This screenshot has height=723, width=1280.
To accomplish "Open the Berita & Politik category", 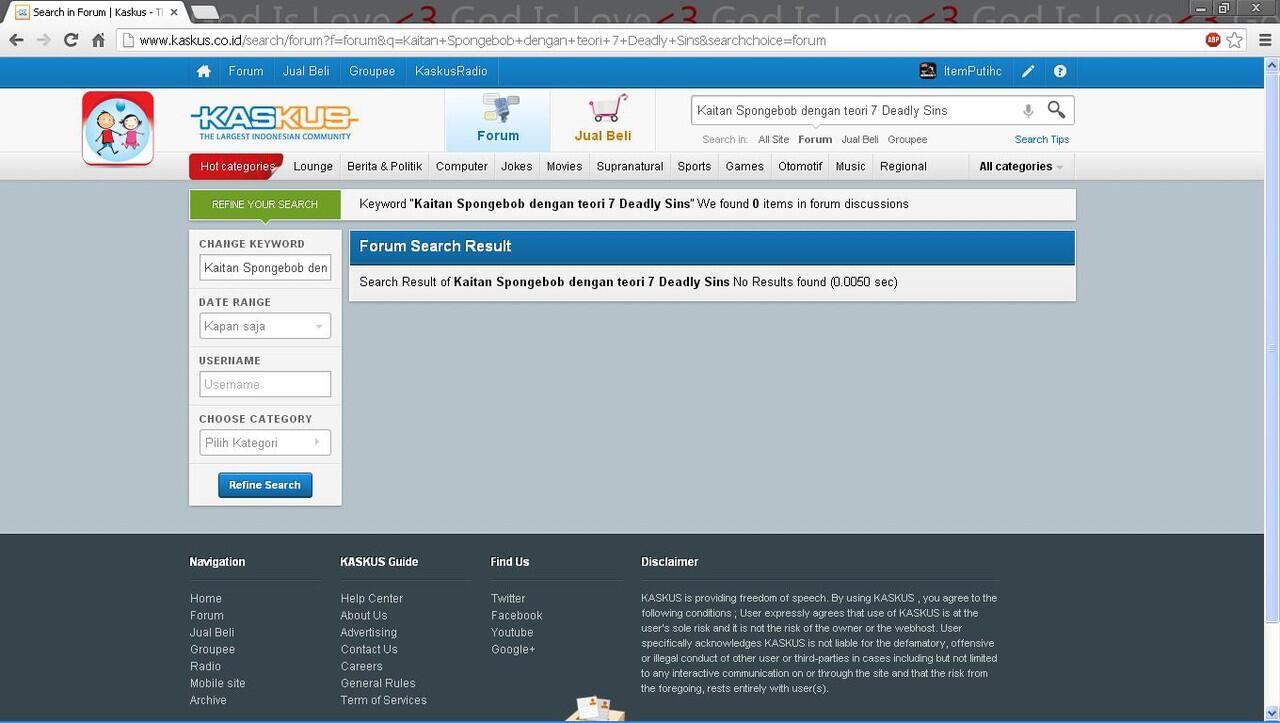I will pos(385,166).
